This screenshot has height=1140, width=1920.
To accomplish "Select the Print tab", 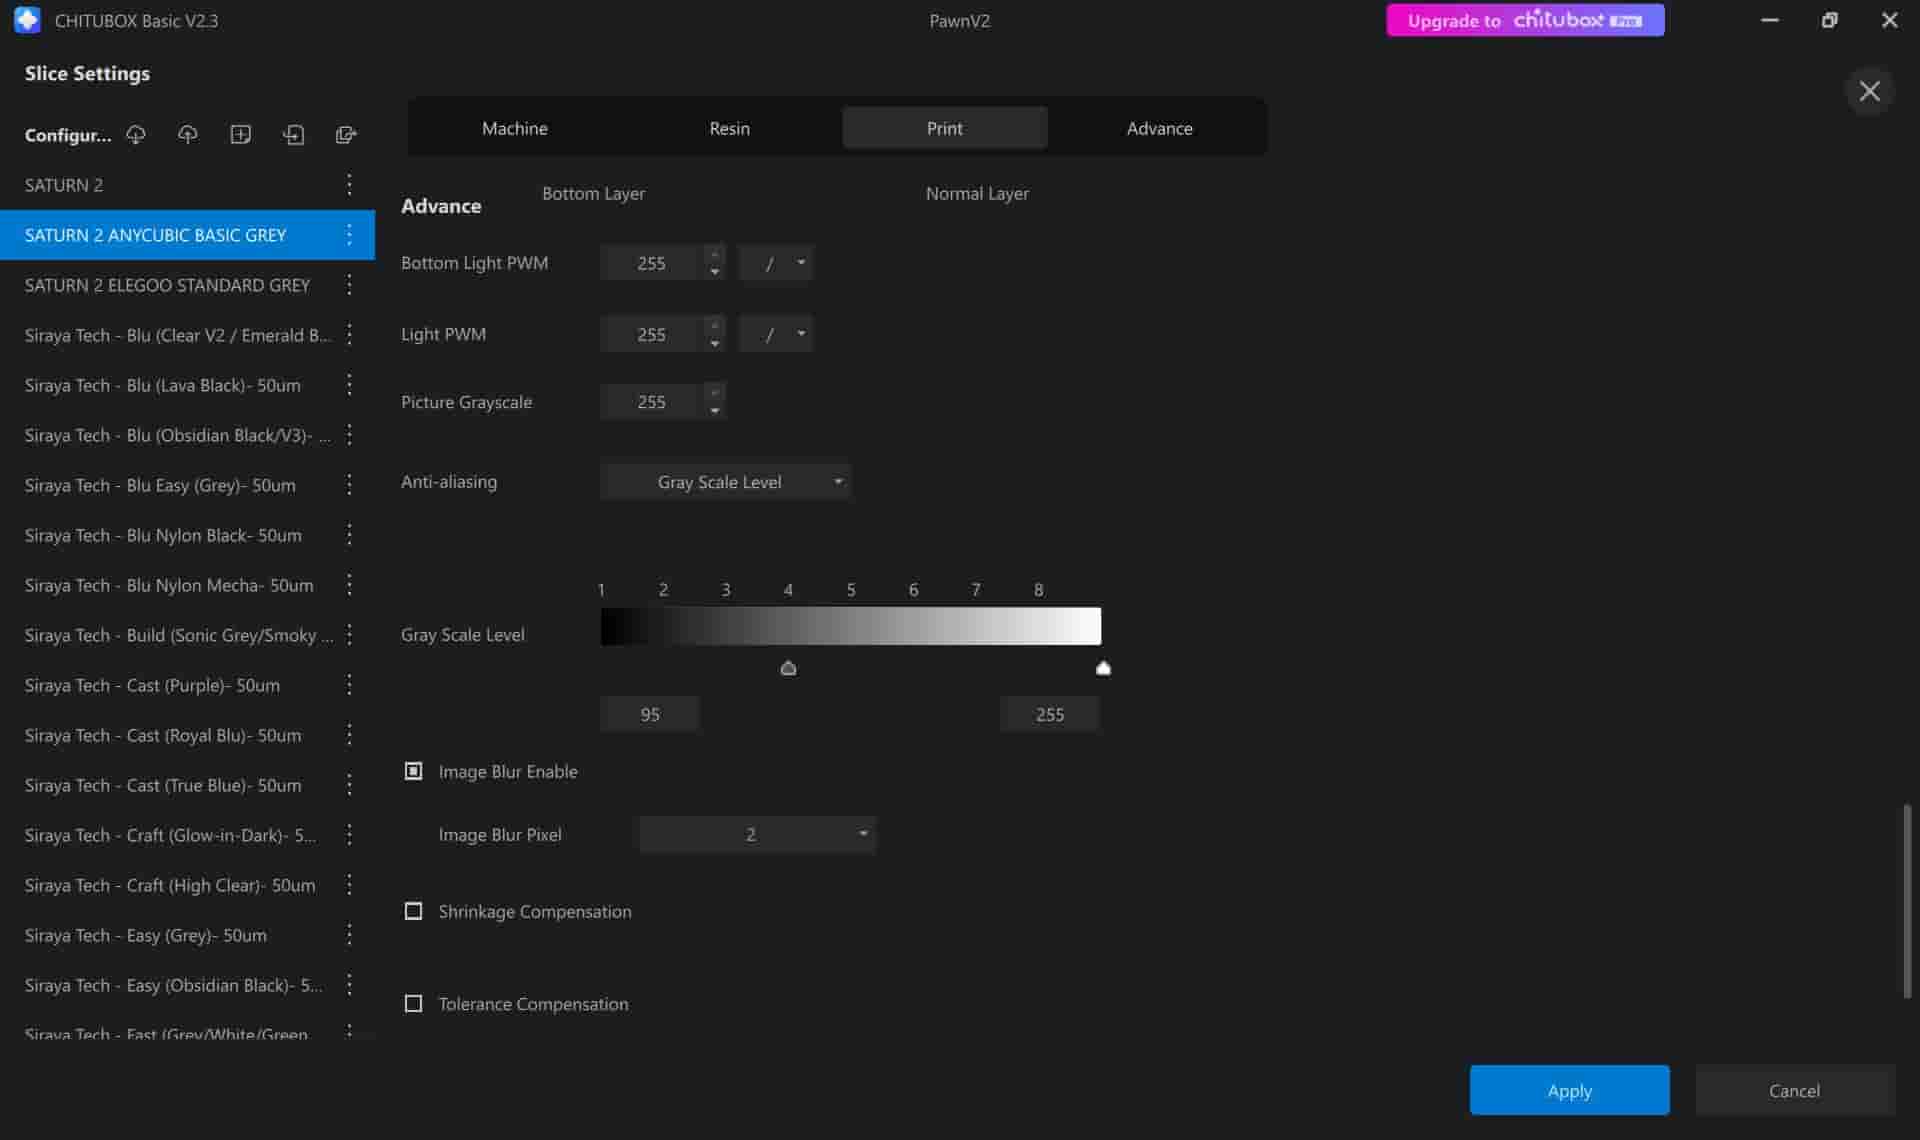I will pos(944,128).
